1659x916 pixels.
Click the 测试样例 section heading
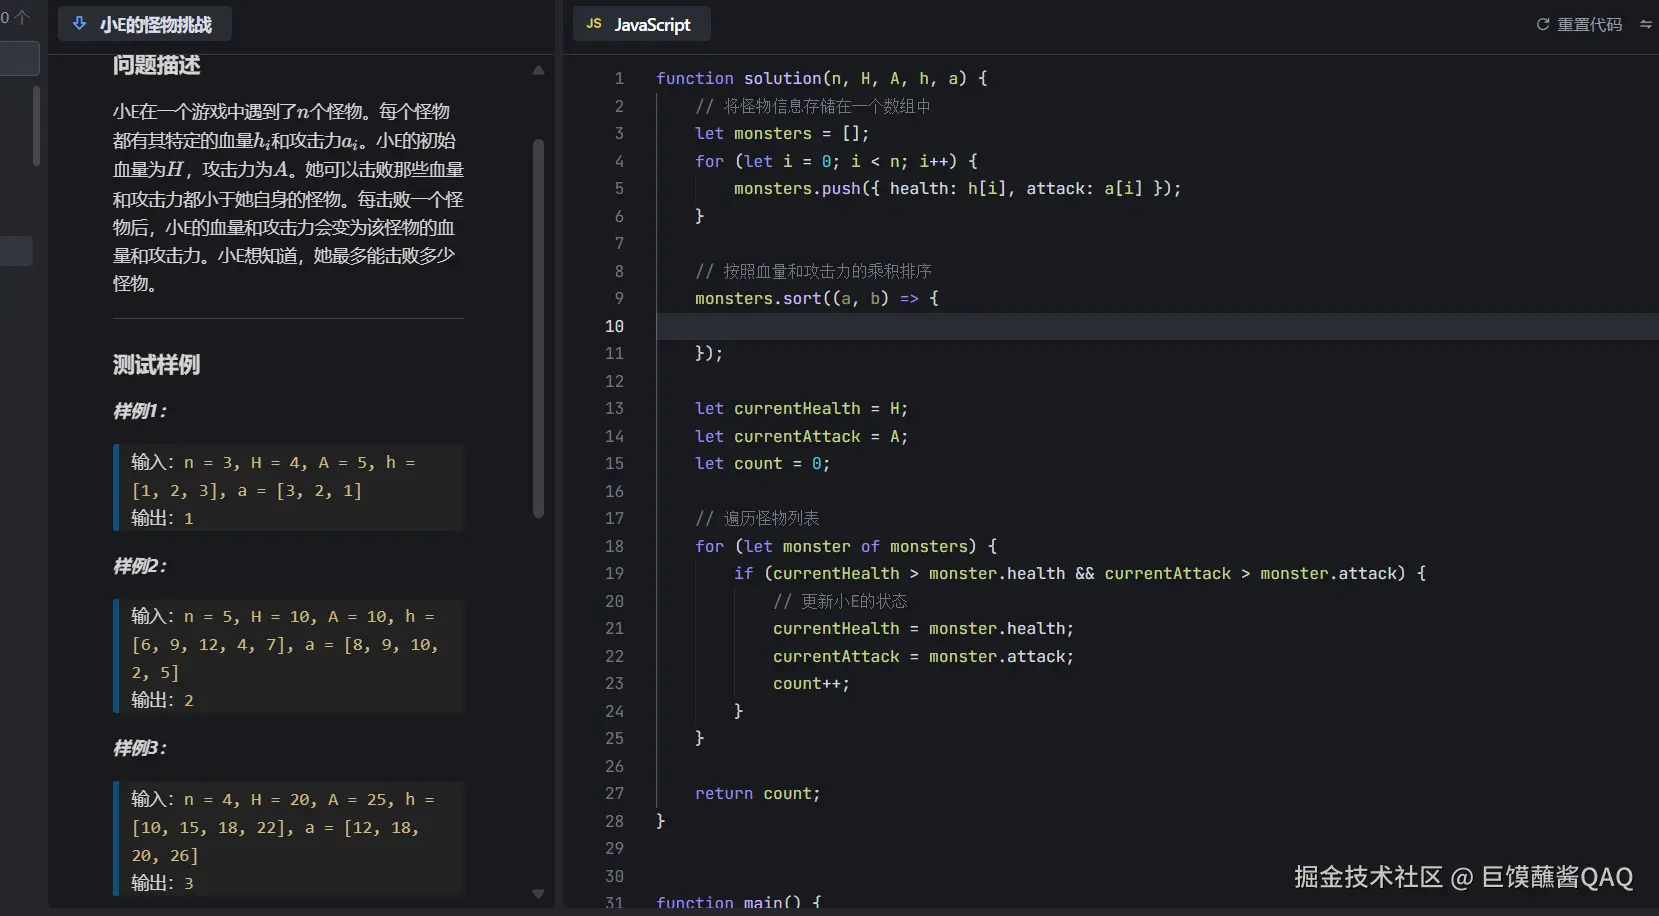[x=157, y=365]
